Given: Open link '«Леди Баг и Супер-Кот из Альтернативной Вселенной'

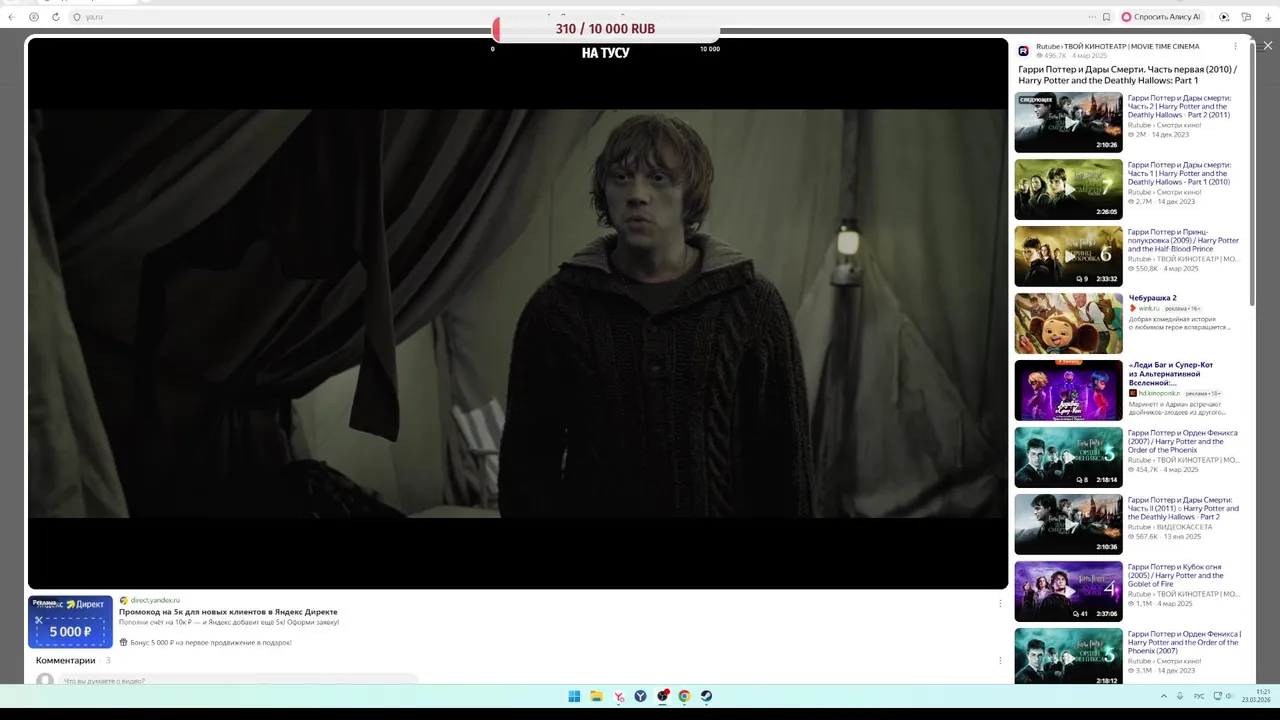Looking at the screenshot, I should [x=1170, y=373].
